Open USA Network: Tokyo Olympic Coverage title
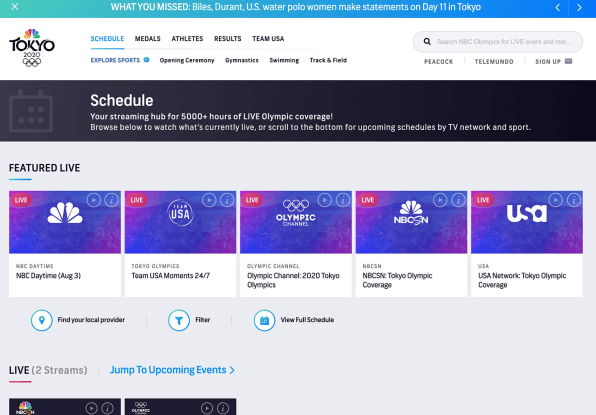Viewport: 596px width, 415px height. (522, 280)
